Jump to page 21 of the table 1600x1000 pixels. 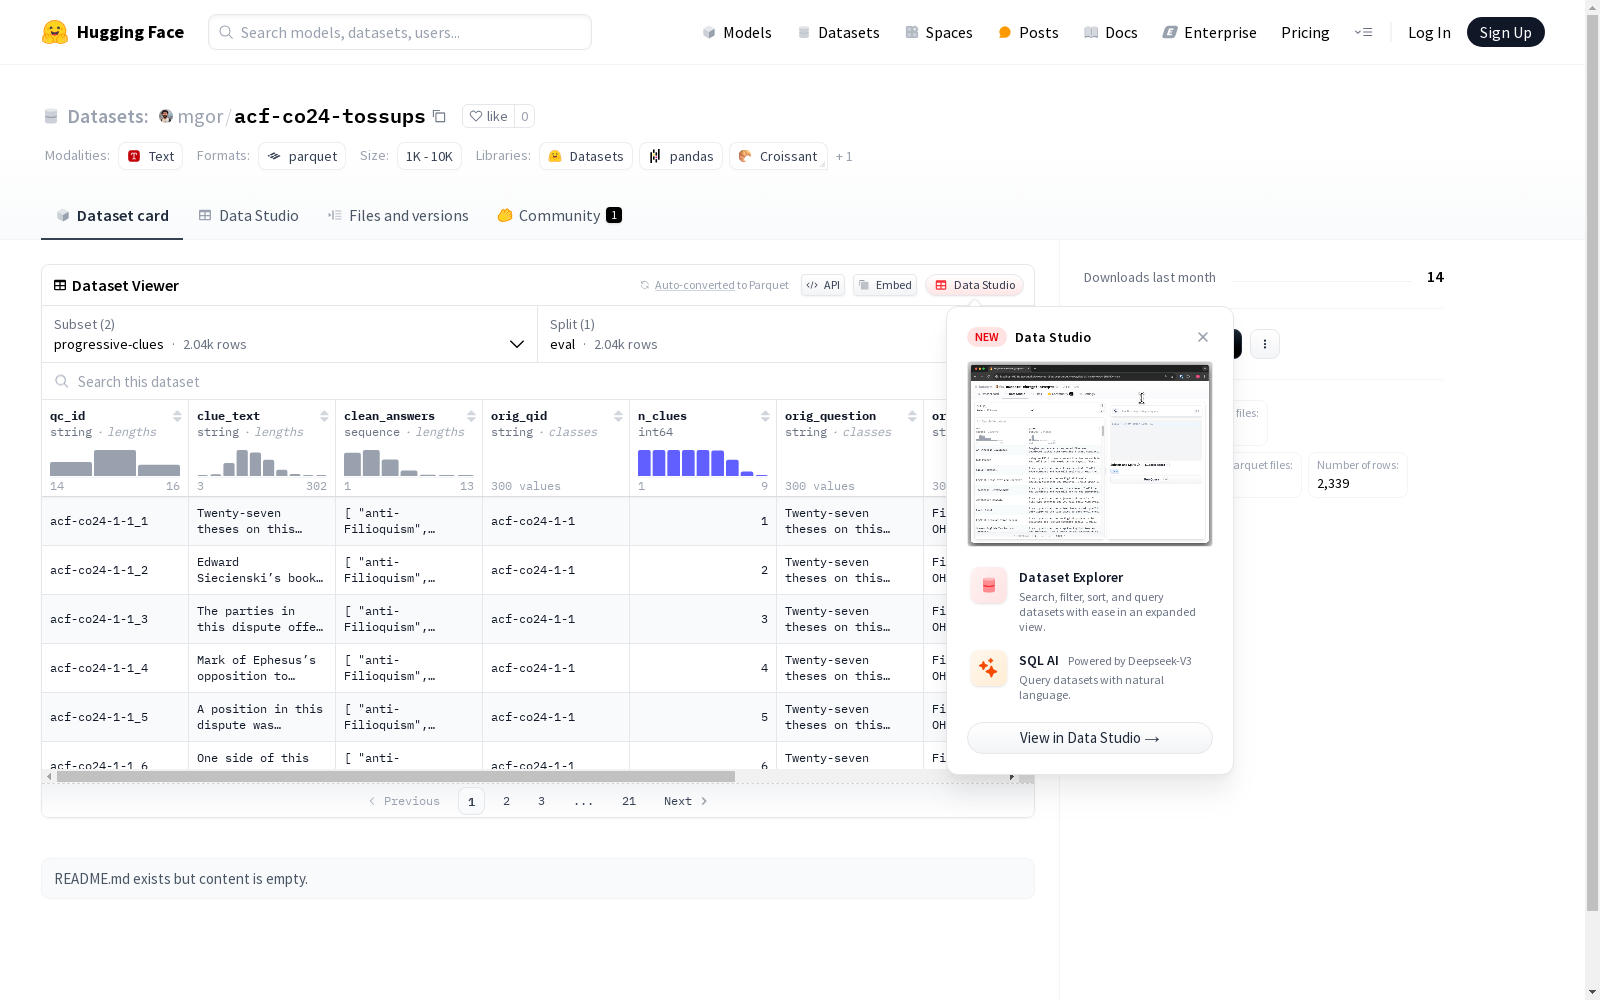pyautogui.click(x=629, y=801)
